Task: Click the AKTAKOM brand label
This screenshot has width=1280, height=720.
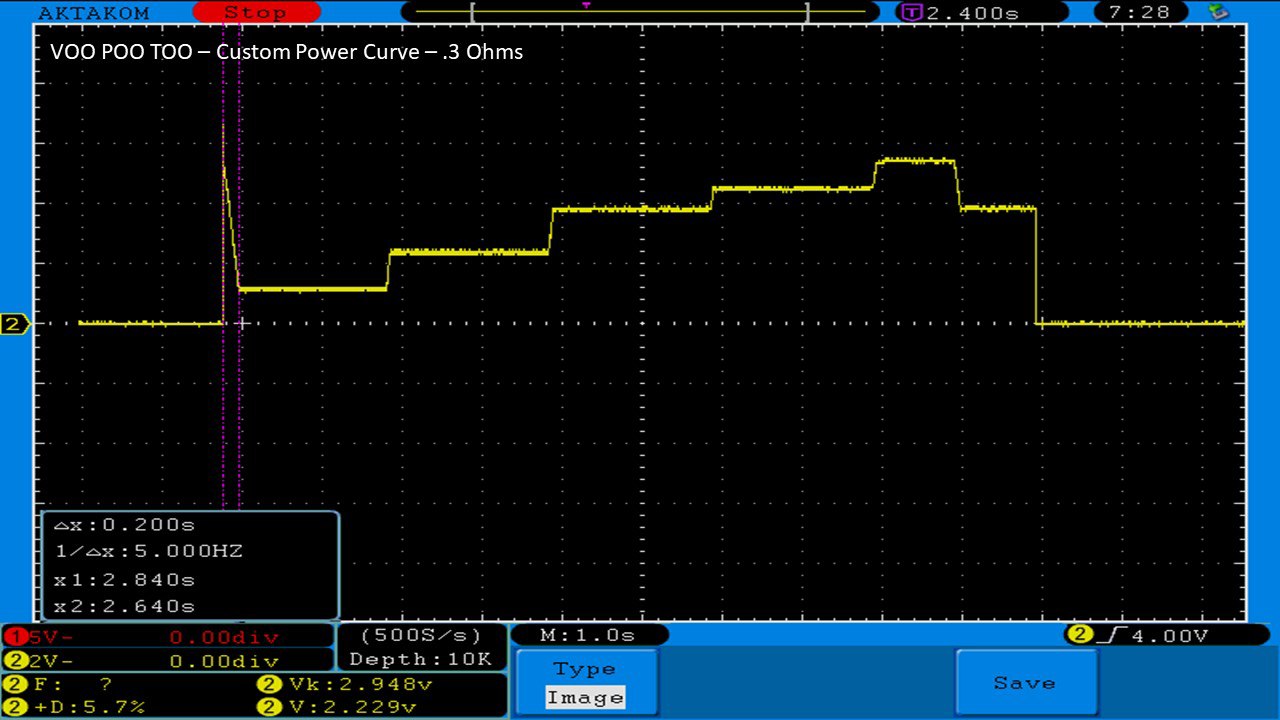Action: coord(93,13)
